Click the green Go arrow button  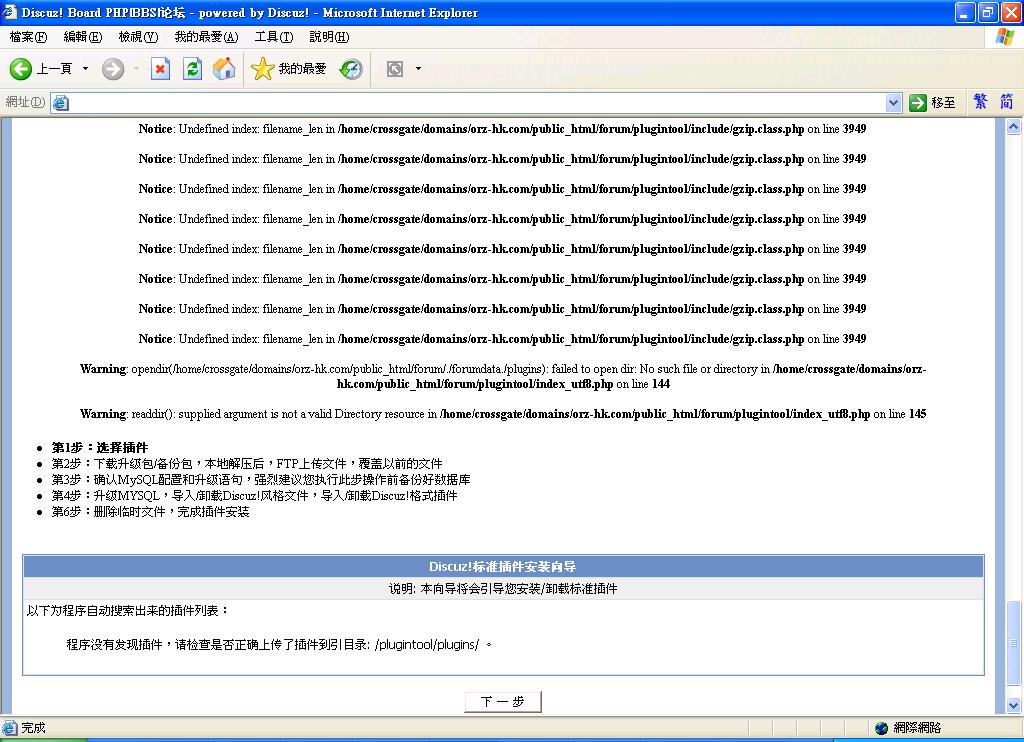918,103
